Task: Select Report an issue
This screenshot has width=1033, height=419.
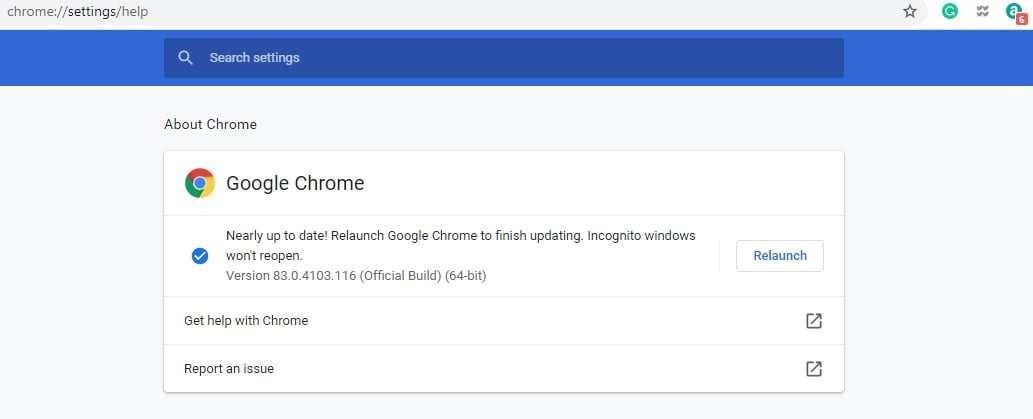Action: click(x=229, y=369)
